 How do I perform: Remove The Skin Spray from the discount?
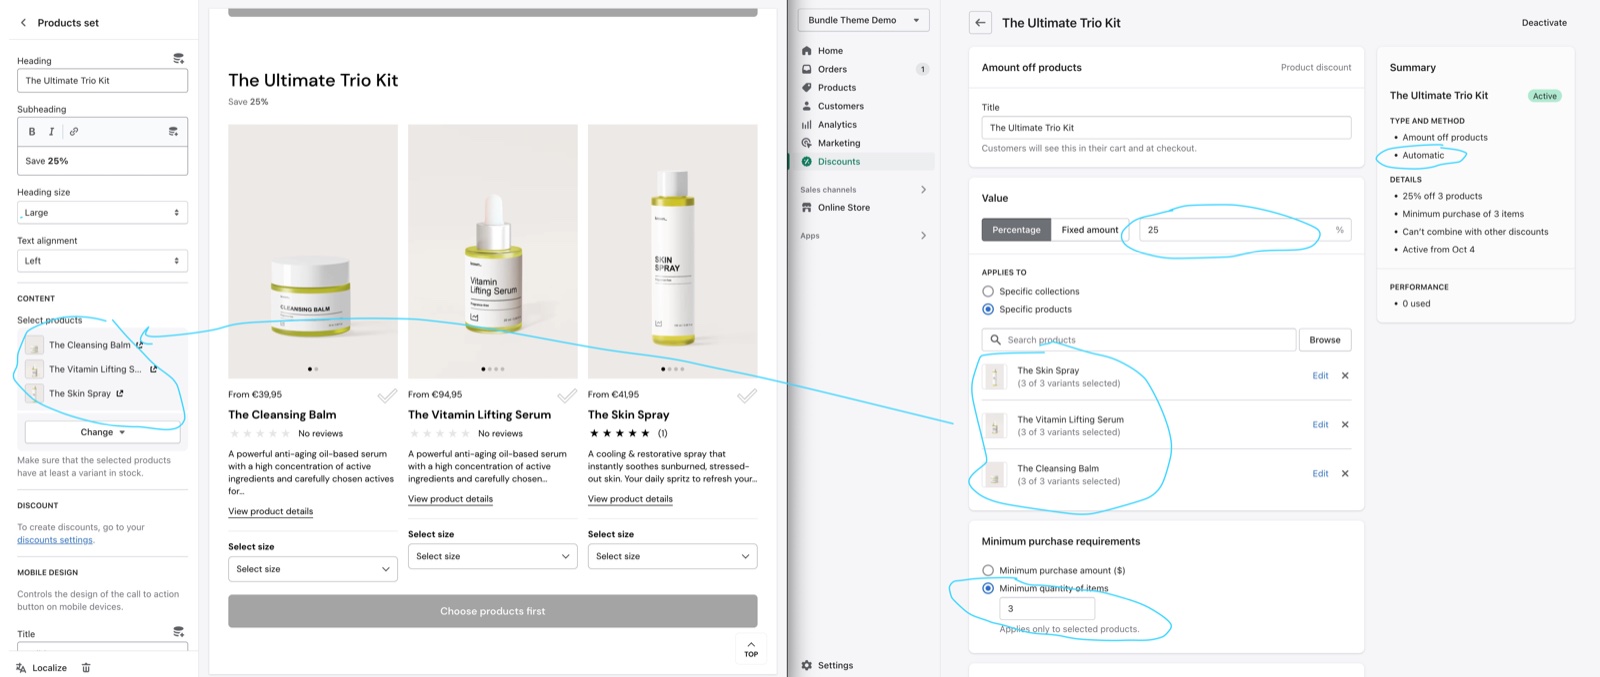1345,376
